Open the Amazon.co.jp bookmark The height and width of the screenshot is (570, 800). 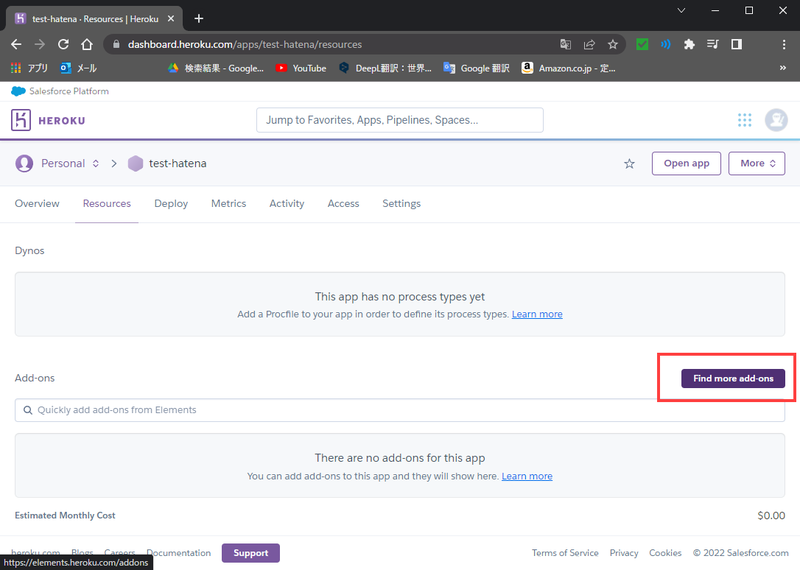point(568,68)
